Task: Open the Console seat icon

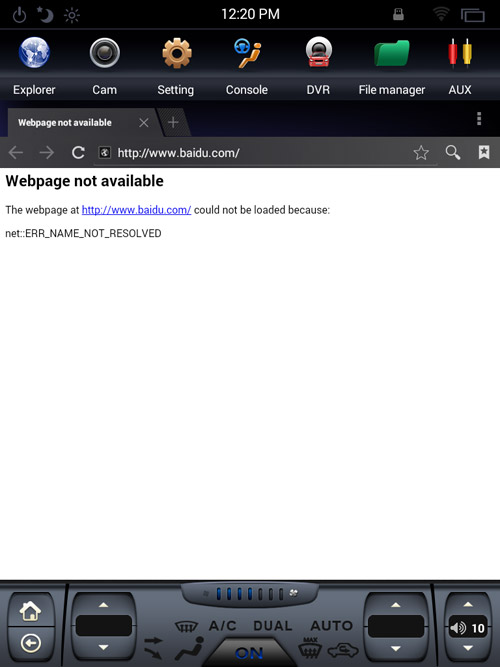Action: (247, 53)
